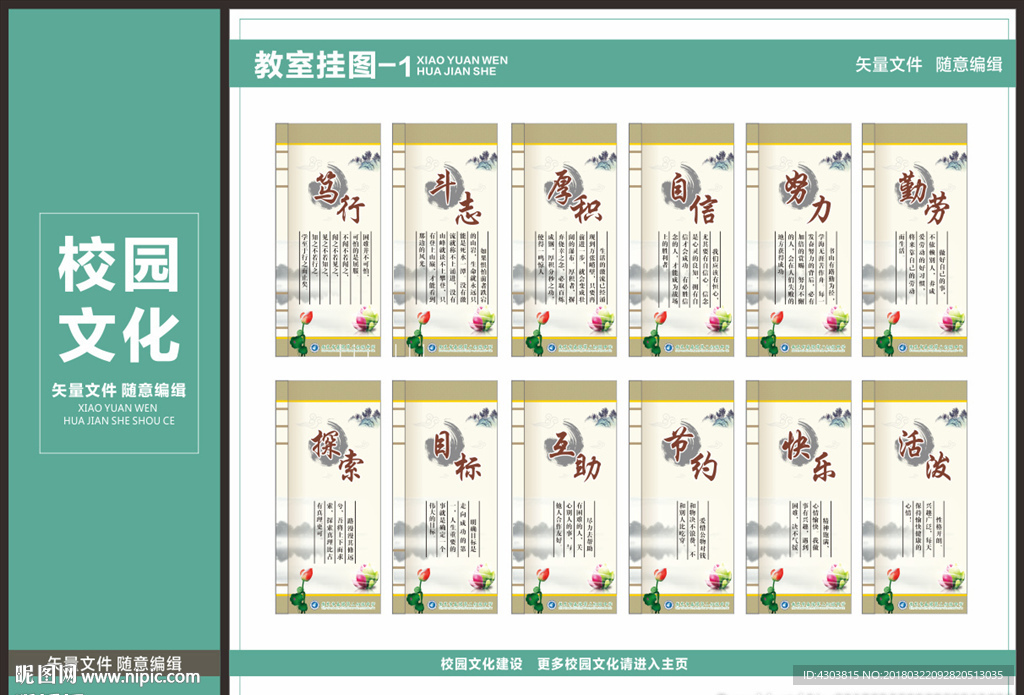Viewport: 1024px width, 695px height.
Task: Select the 校园文化 sidebar panel
Action: click(x=120, y=300)
